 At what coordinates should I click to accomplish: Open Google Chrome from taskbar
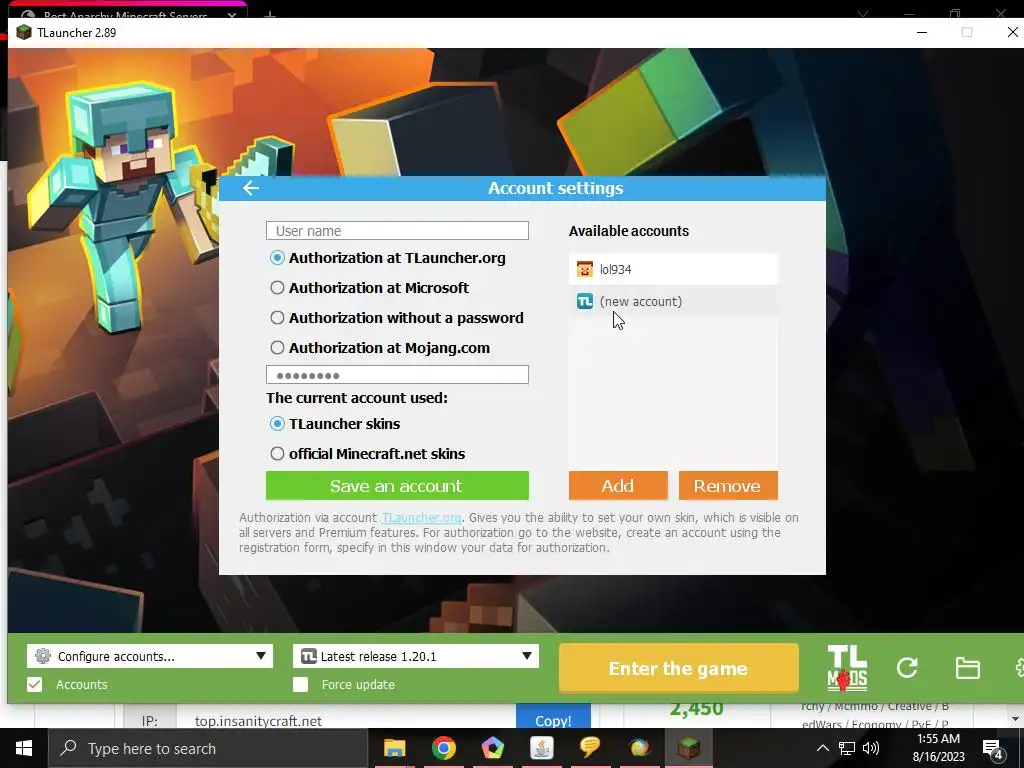pos(443,748)
